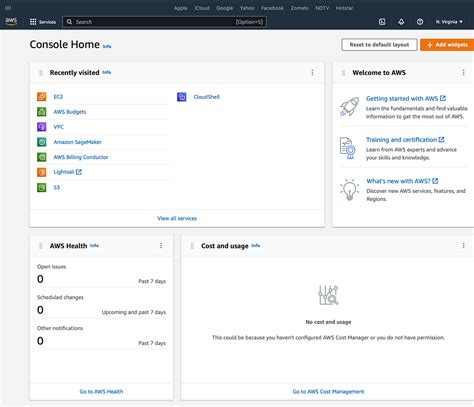Screen dimensions: 474x407
Task: Open the S3 link
Action: (x=57, y=187)
